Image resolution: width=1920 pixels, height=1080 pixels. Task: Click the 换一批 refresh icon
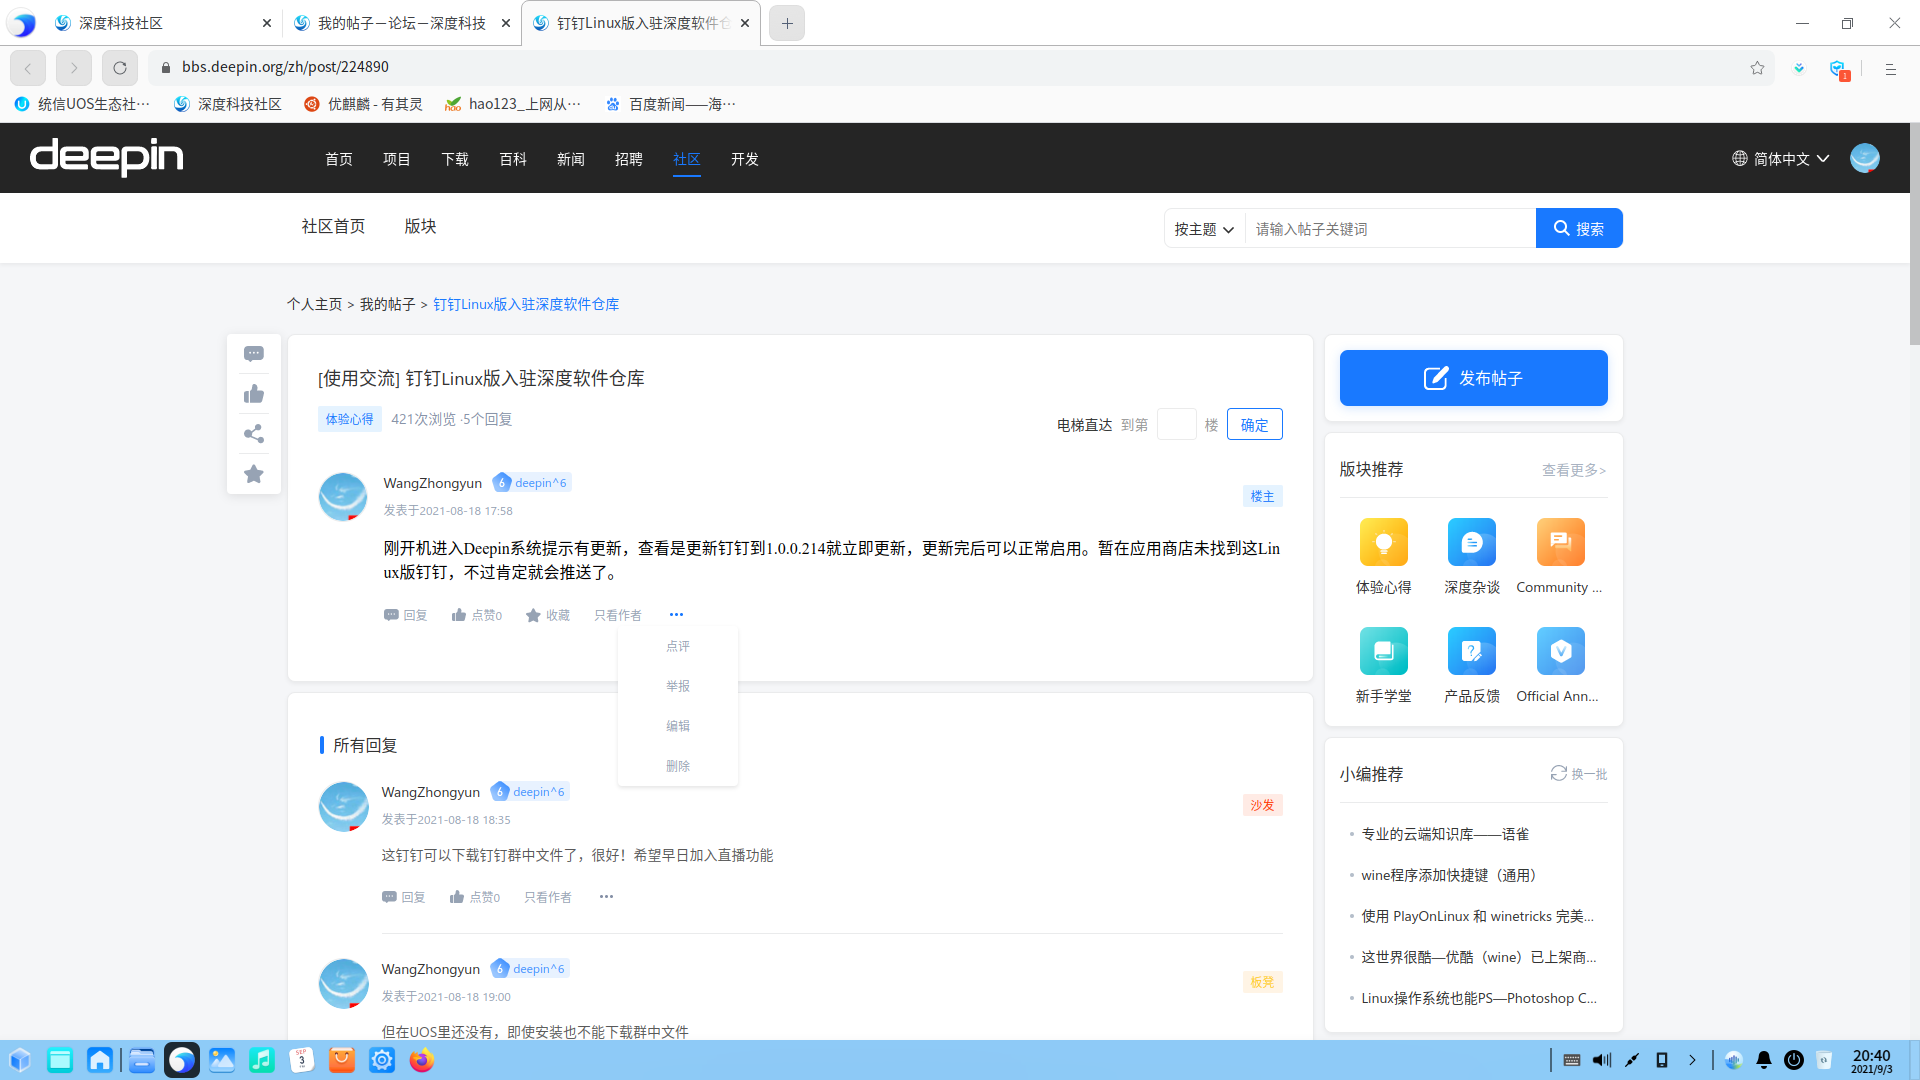tap(1558, 773)
